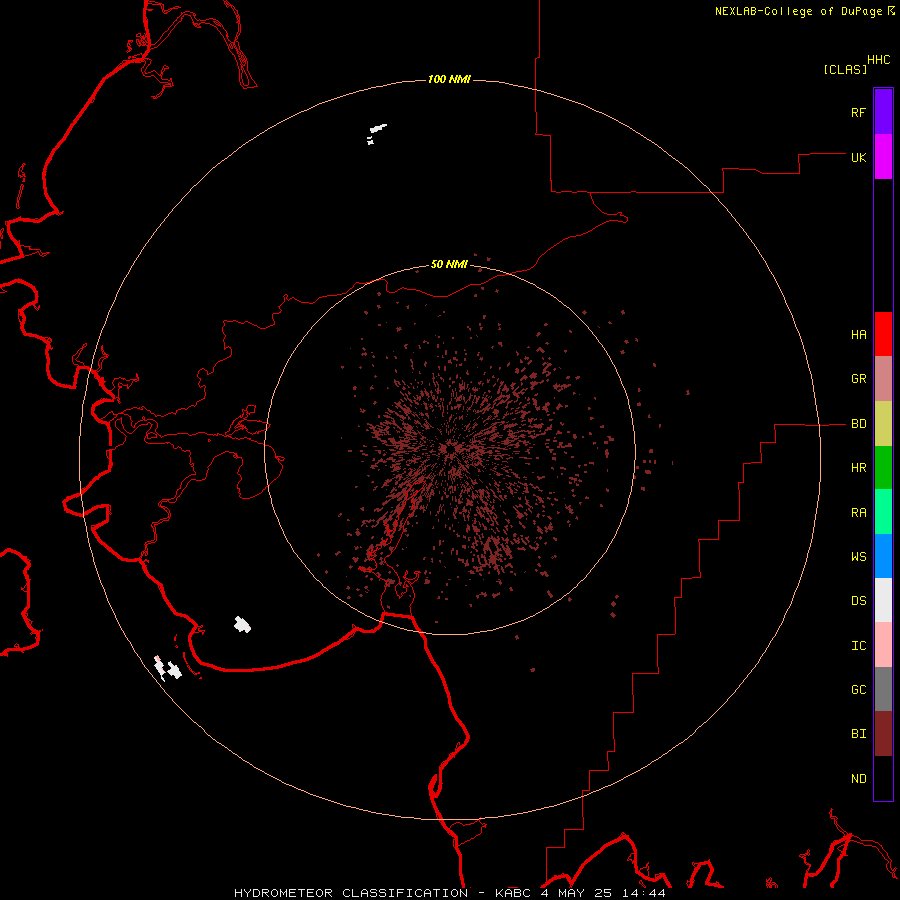900x900 pixels.
Task: Click the HA red legend swatch
Action: pos(883,334)
